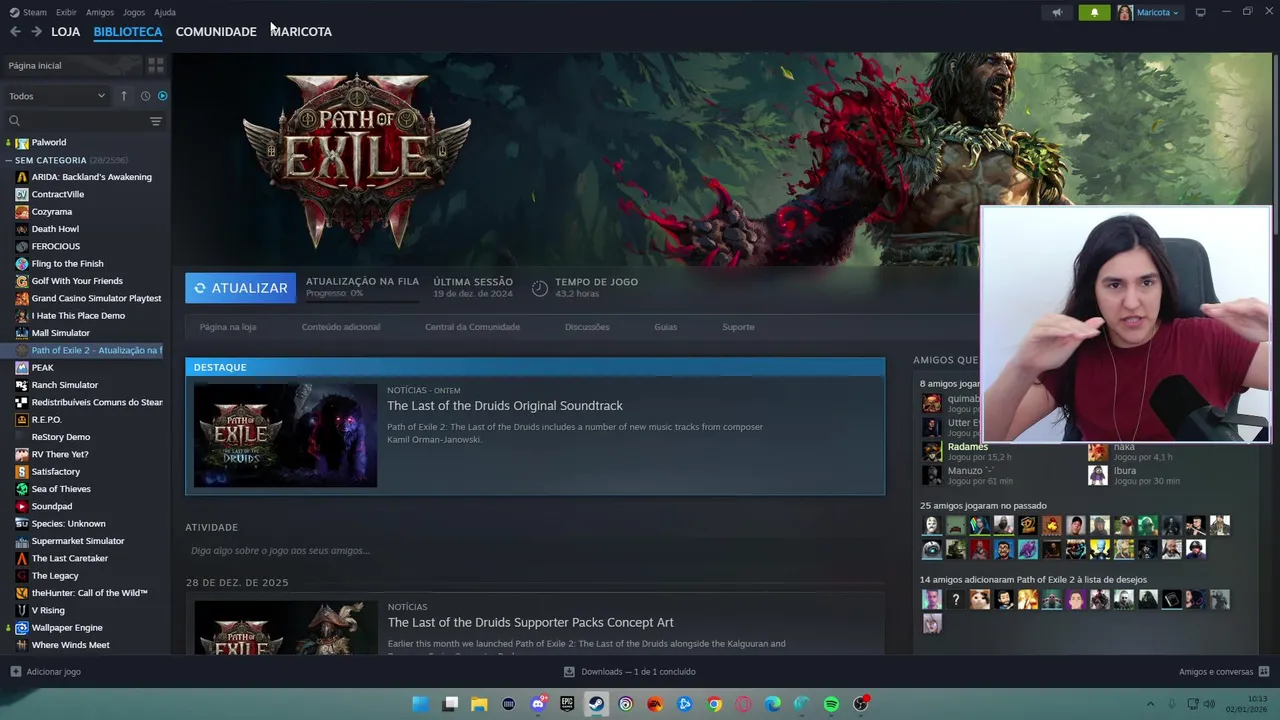Click the sort ascending arrow in library filter
Viewport: 1280px width, 720px height.
pyautogui.click(x=124, y=96)
